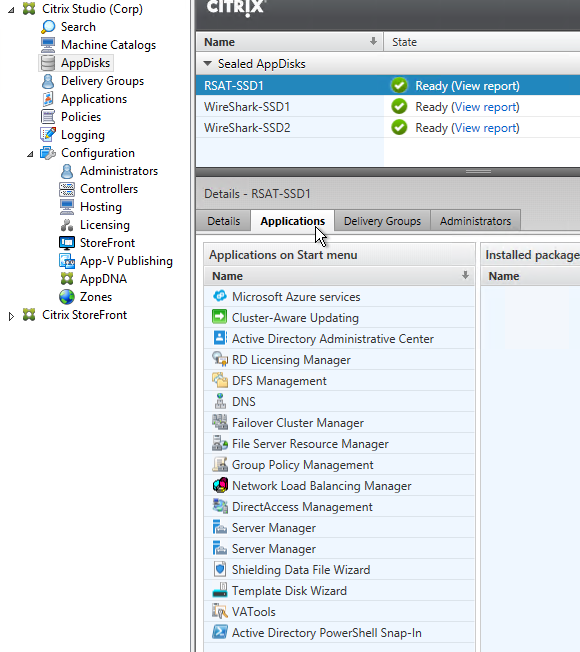Open View report link for RSAT-SSD1

pyautogui.click(x=485, y=86)
